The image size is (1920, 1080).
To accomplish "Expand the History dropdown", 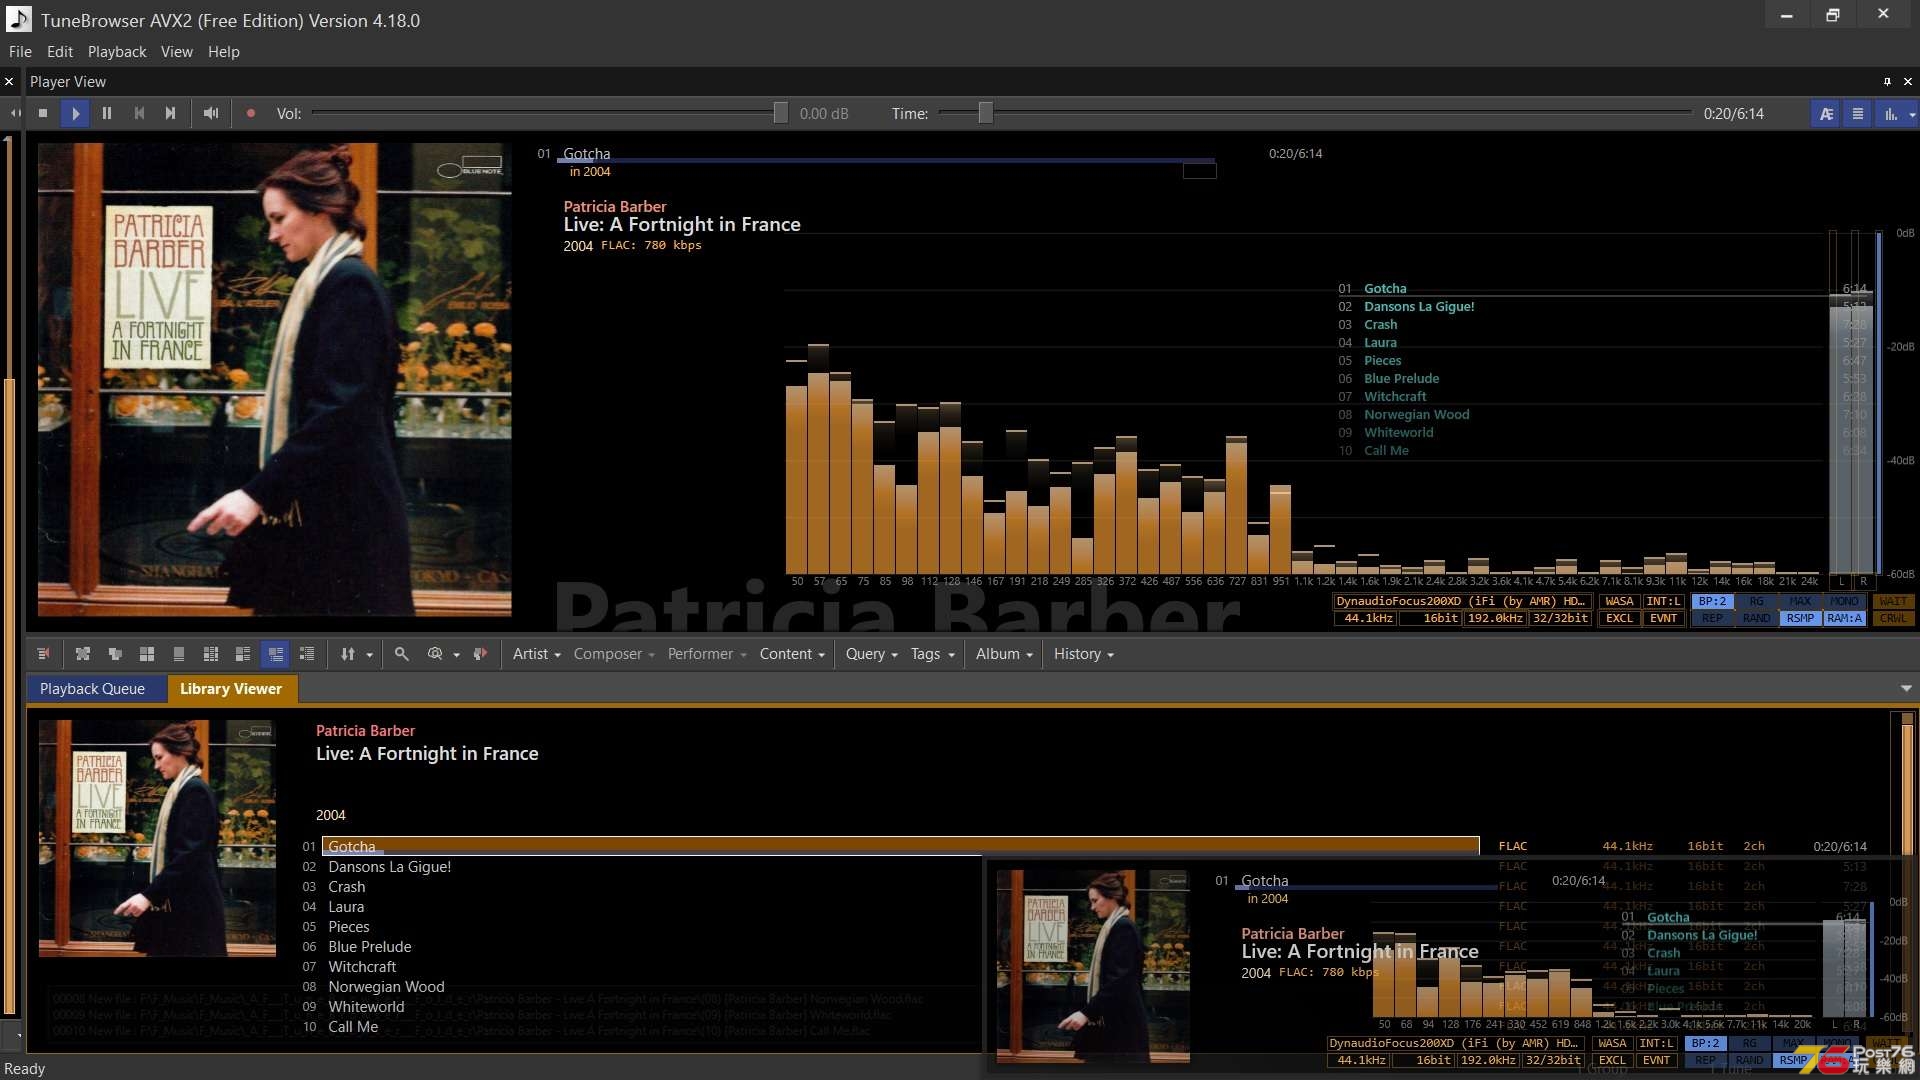I will [x=1083, y=654].
